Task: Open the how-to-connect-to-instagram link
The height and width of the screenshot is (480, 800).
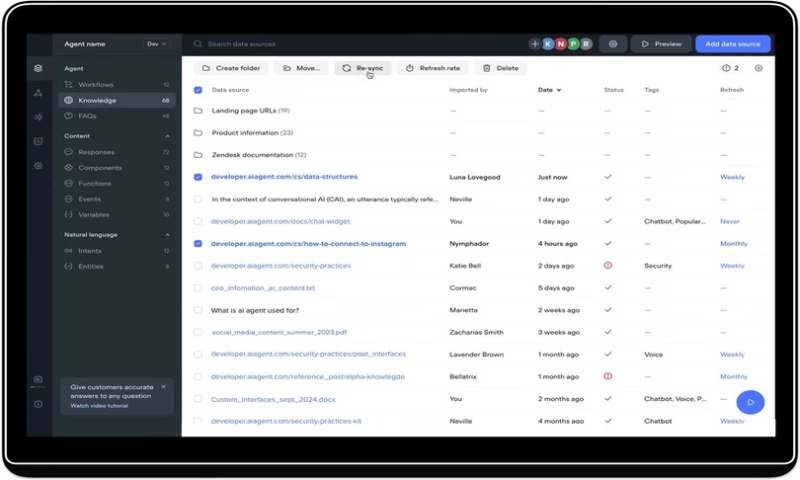Action: [x=309, y=244]
